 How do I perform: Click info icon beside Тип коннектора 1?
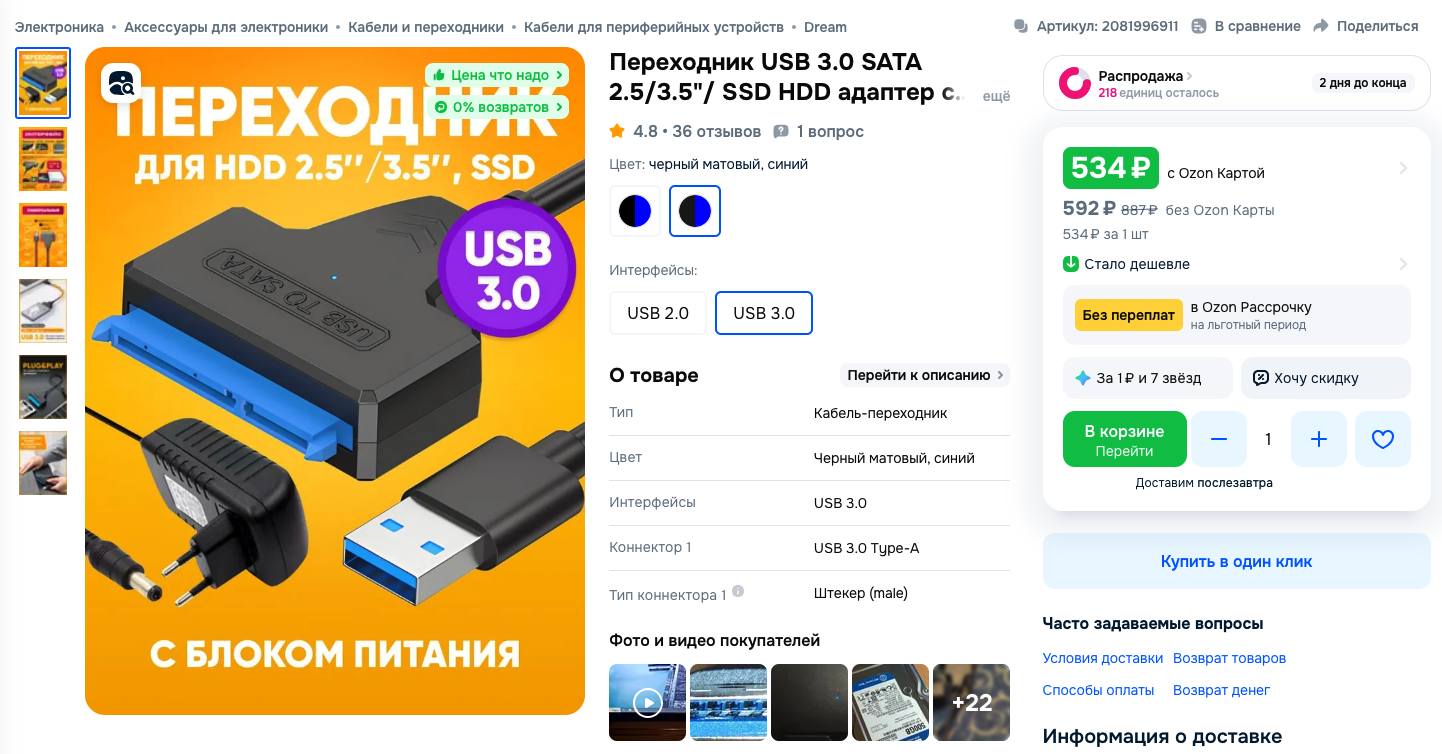738,592
